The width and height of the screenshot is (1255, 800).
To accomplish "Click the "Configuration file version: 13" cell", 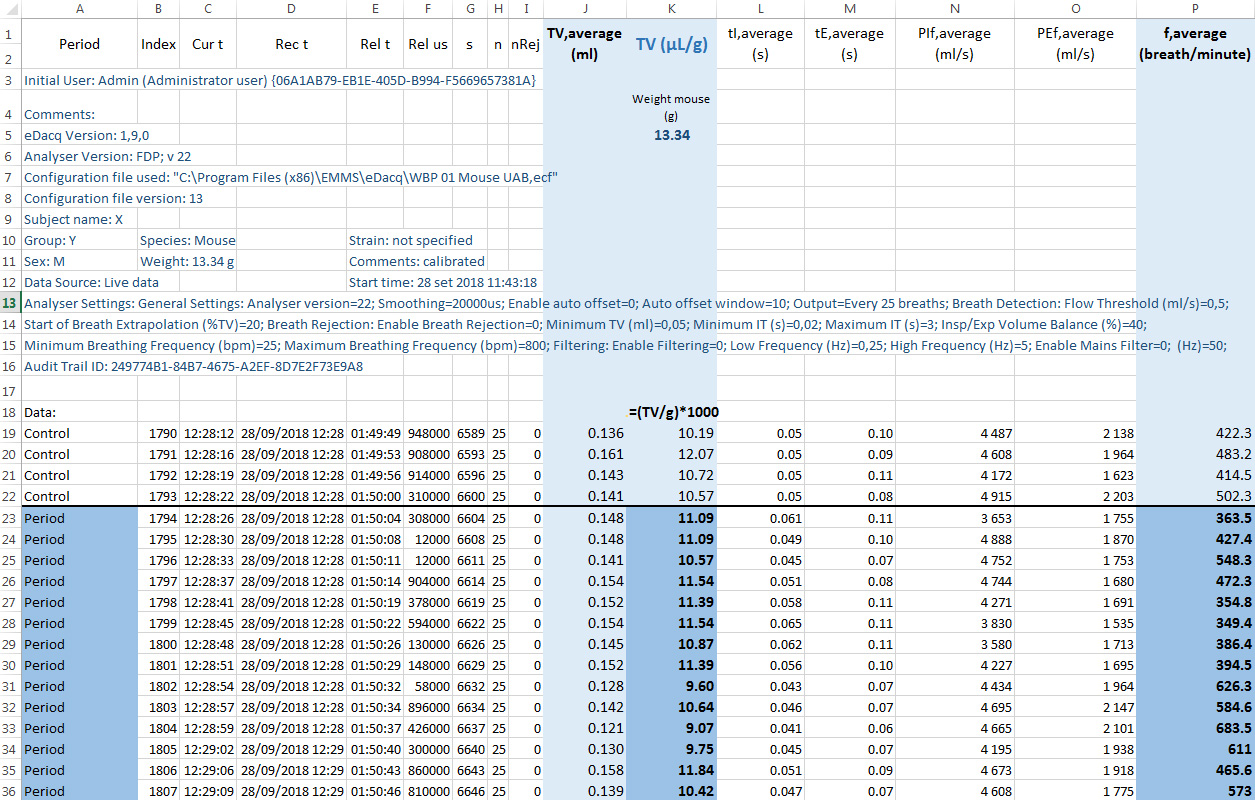I will coord(113,198).
